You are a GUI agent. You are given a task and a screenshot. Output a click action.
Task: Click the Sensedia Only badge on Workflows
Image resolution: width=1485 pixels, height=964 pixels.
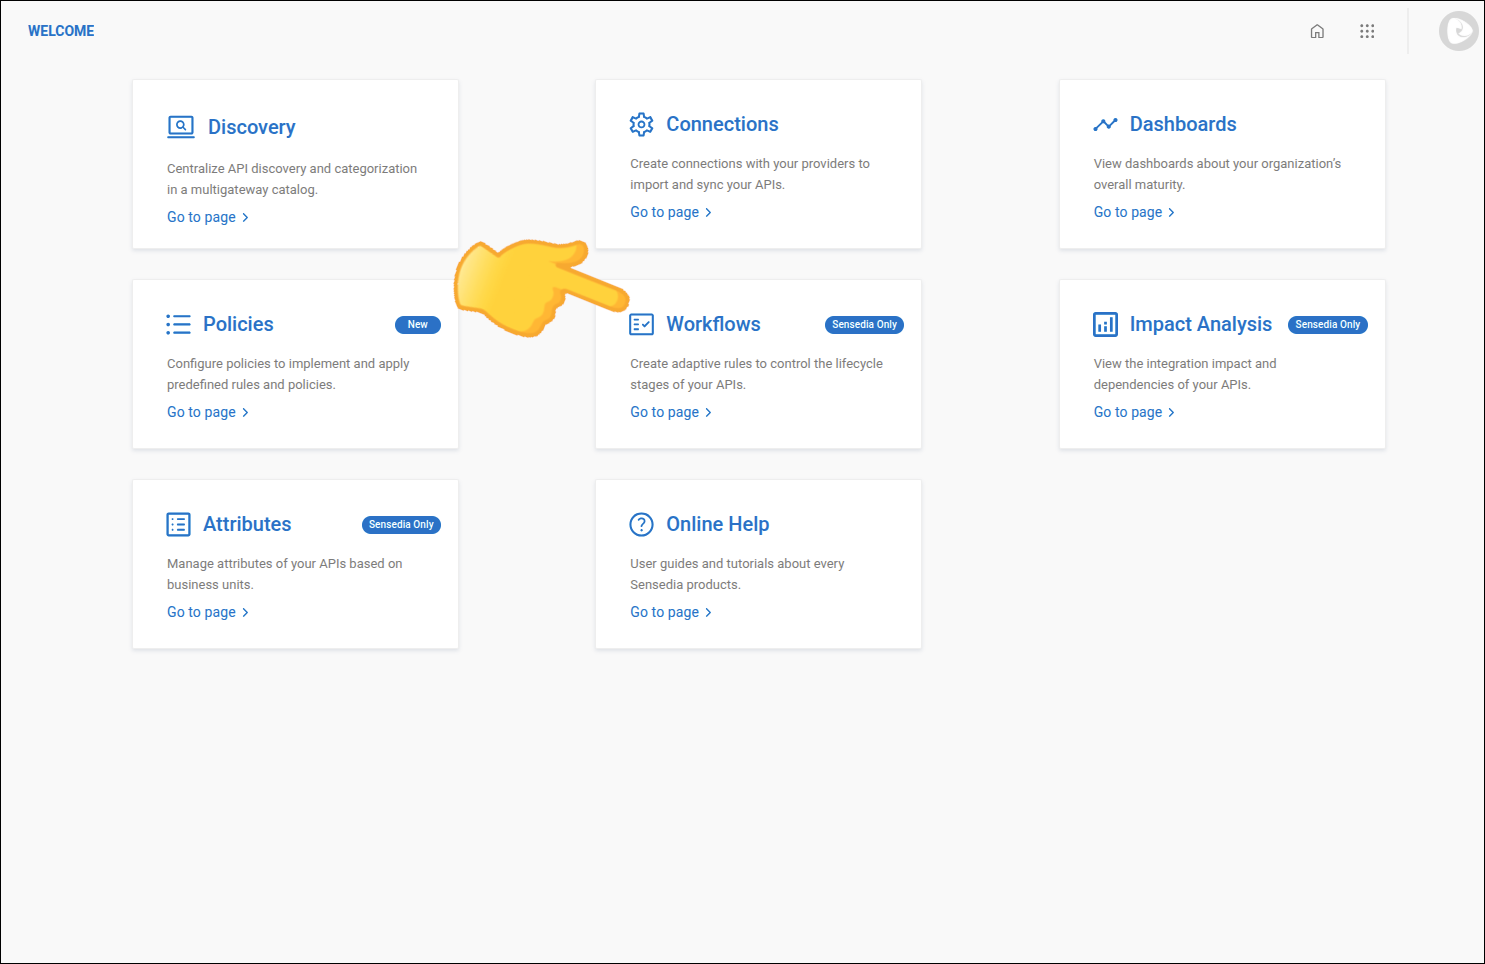(x=864, y=324)
